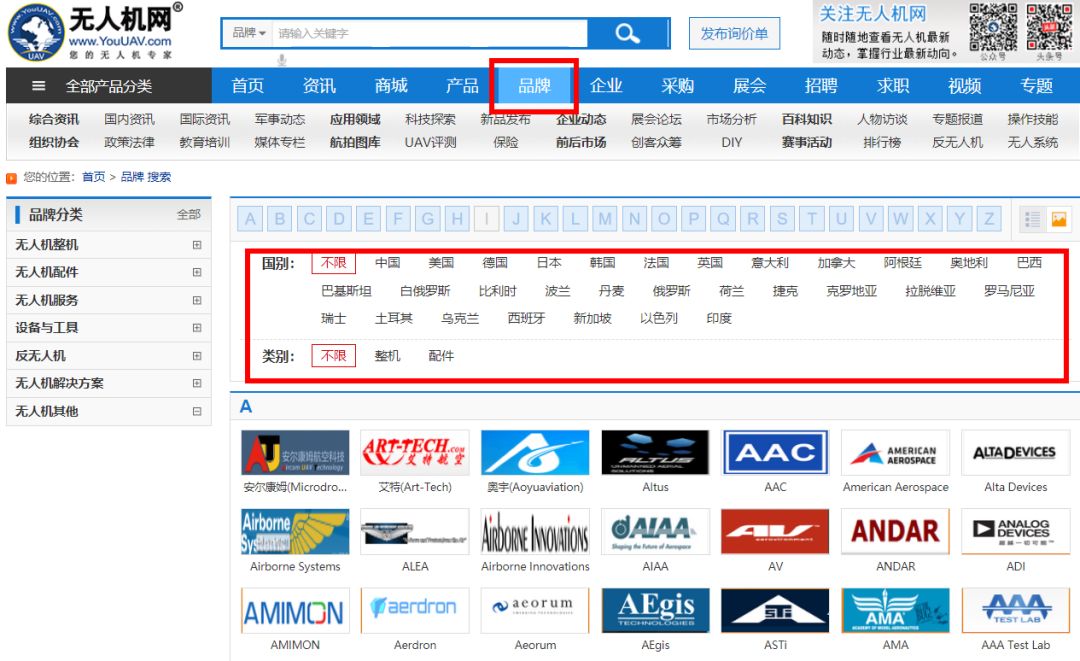
Task: Click the 发布询价单 button
Action: (734, 34)
